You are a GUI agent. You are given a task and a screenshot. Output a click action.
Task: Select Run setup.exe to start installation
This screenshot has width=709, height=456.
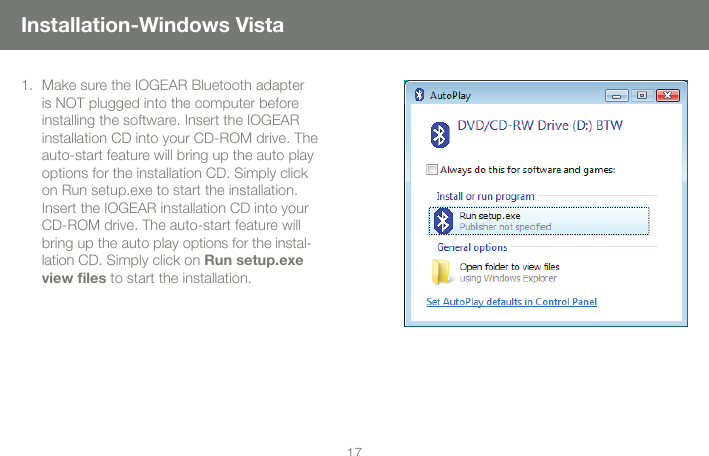click(x=539, y=221)
